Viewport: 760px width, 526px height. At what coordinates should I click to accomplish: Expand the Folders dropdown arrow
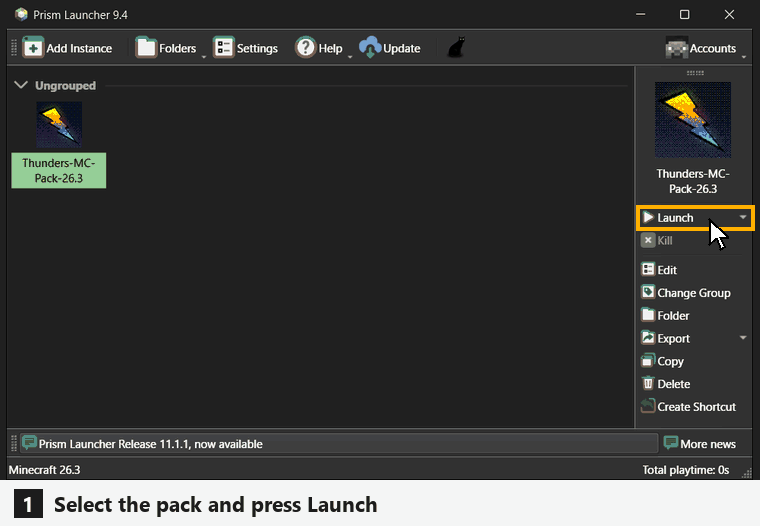coord(204,57)
